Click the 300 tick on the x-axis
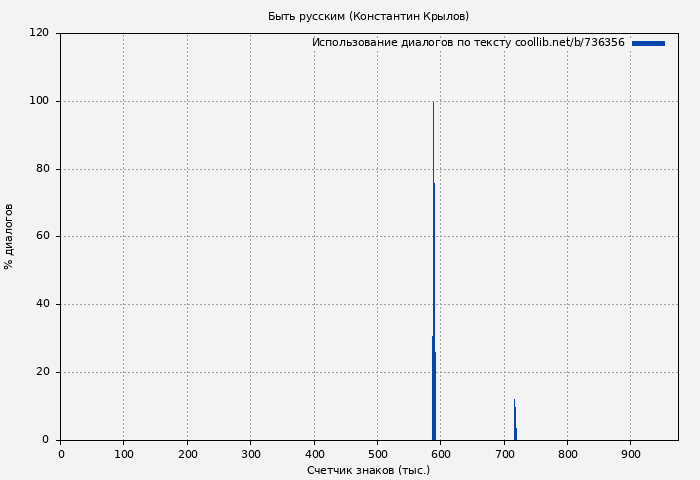 (x=250, y=454)
